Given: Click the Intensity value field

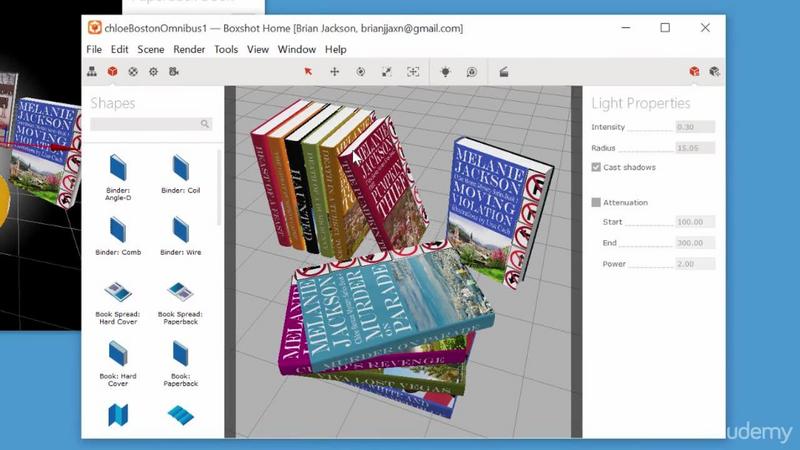Looking at the screenshot, I should coord(695,127).
